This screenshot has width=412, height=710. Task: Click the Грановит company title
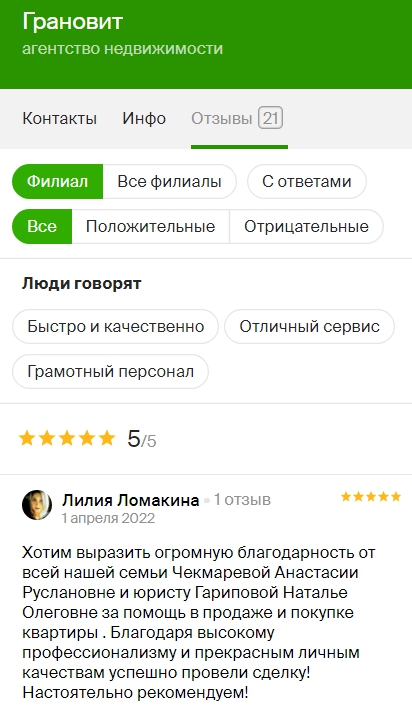[x=72, y=22]
